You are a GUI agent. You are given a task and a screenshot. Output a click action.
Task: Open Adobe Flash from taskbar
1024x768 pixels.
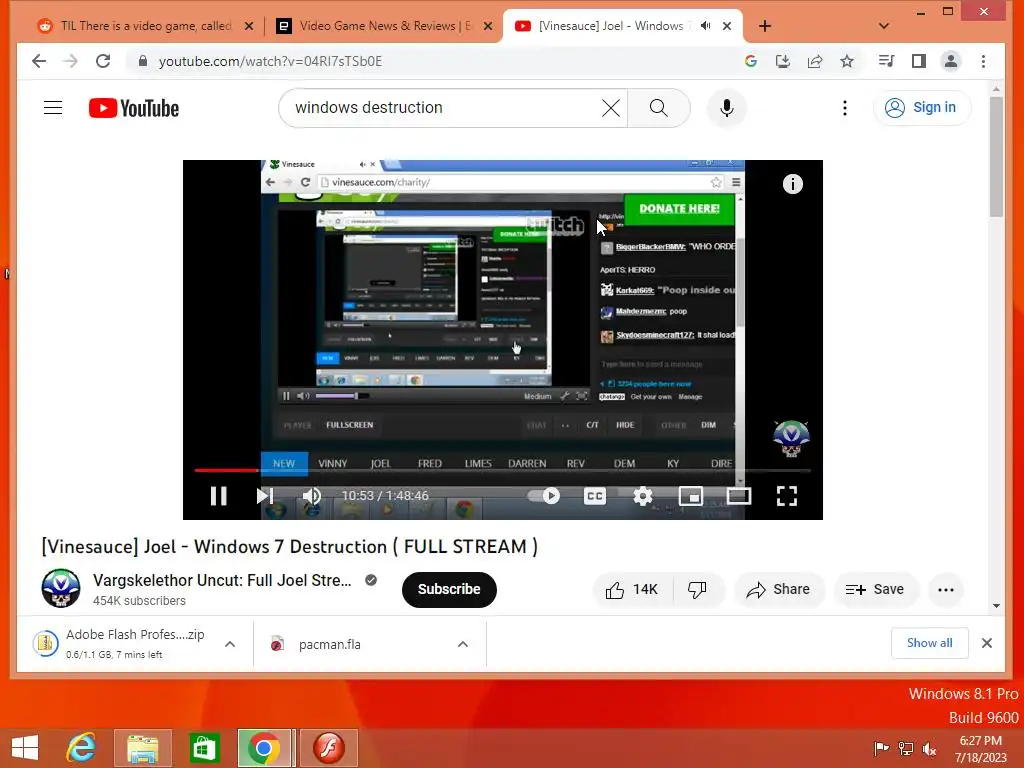coord(328,747)
